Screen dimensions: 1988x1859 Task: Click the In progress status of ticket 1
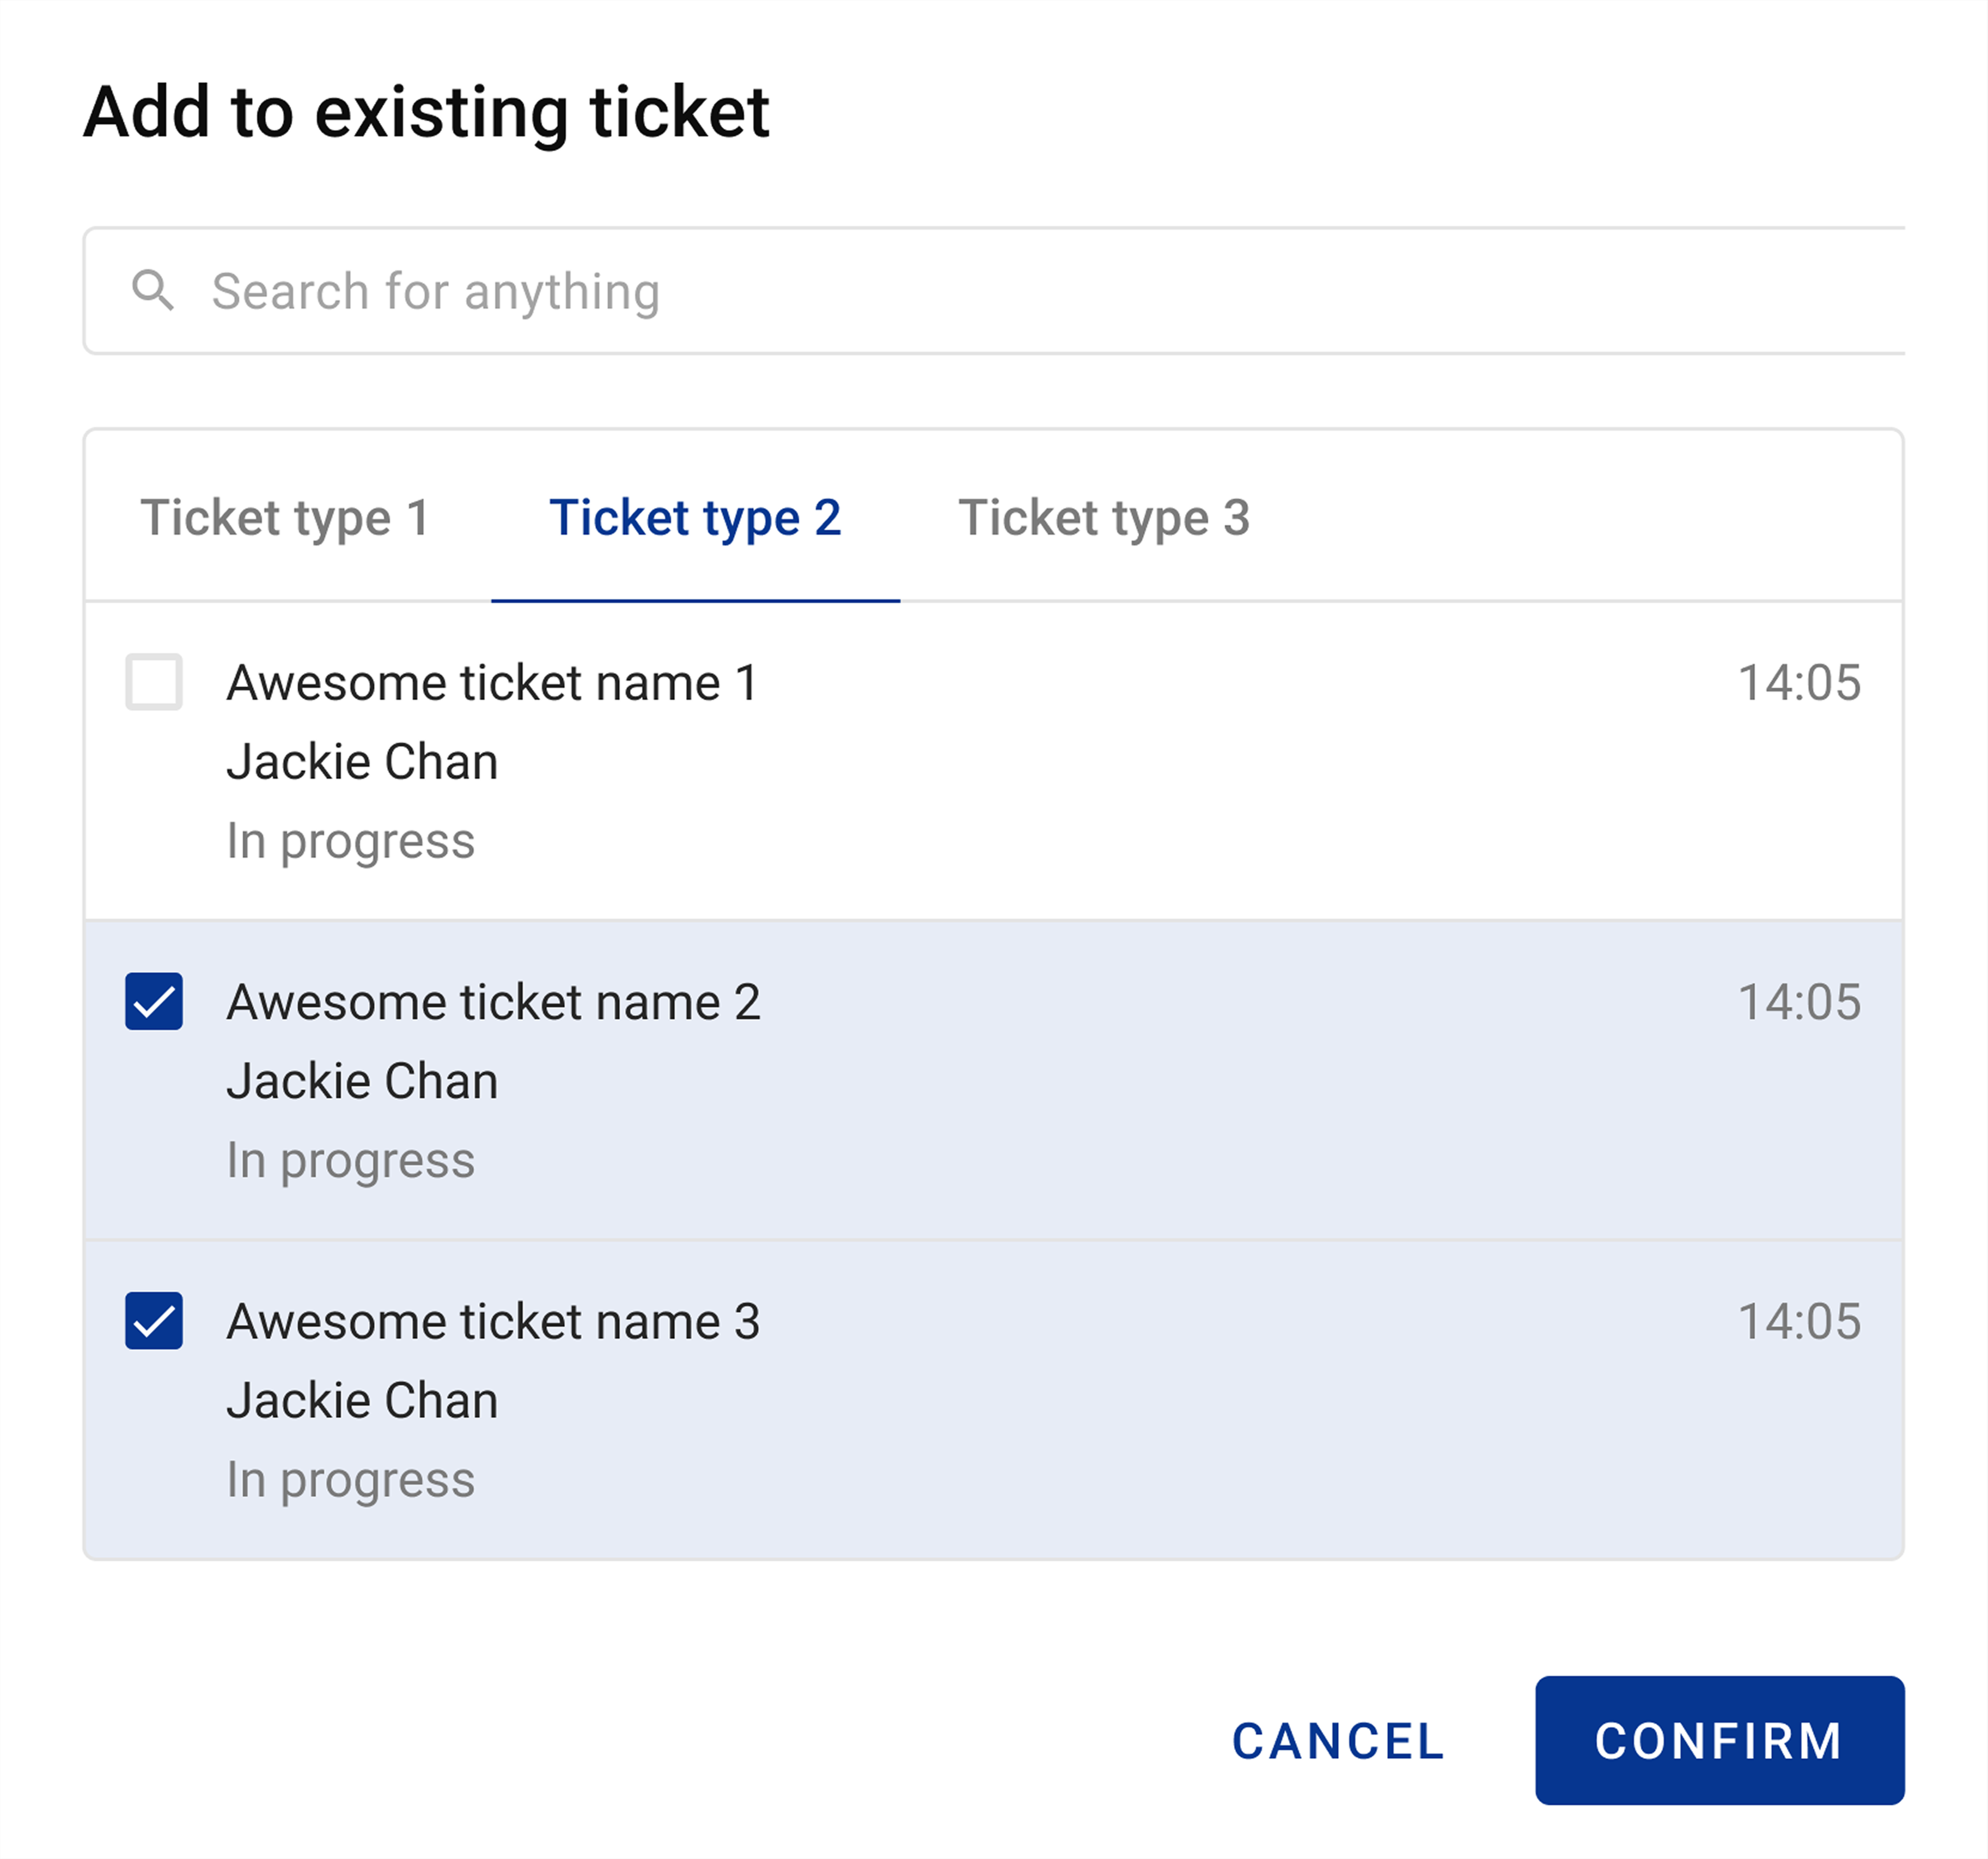pos(350,841)
